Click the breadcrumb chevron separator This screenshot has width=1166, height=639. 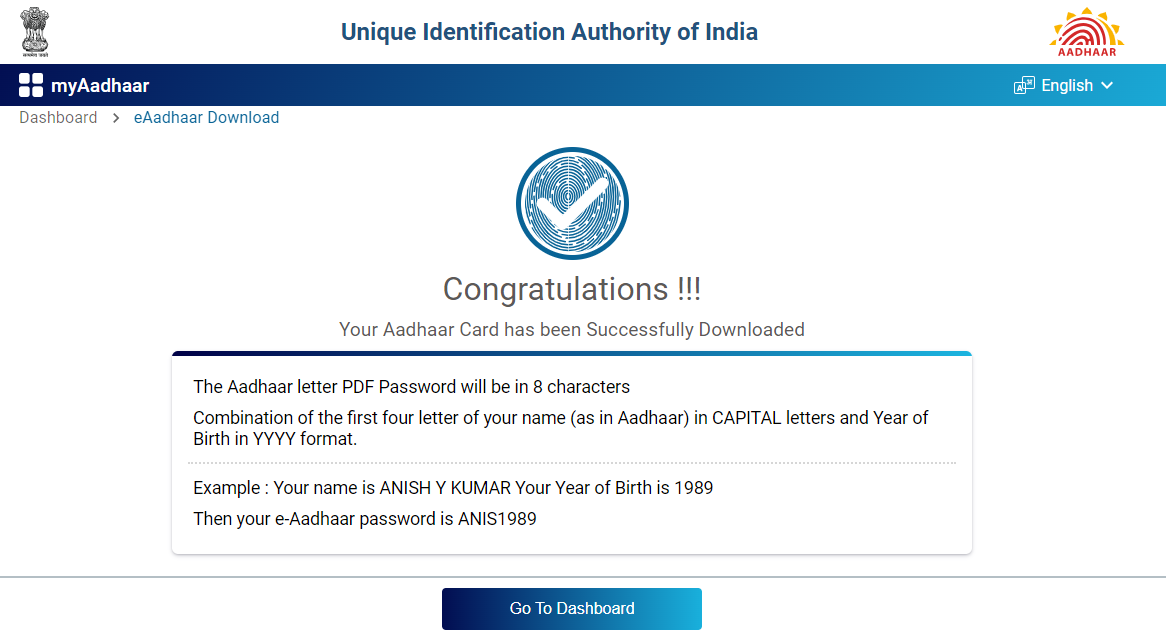point(113,117)
